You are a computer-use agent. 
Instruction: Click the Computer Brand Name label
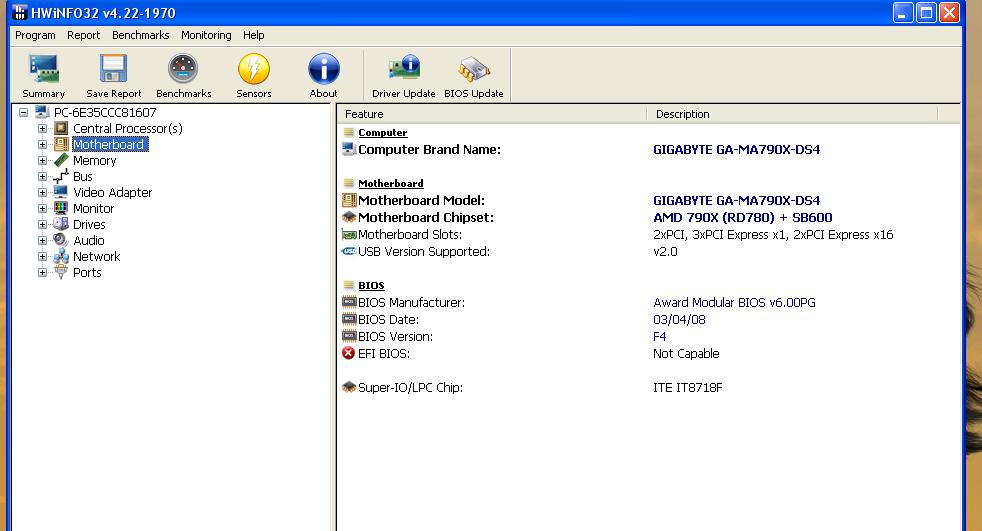click(430, 150)
